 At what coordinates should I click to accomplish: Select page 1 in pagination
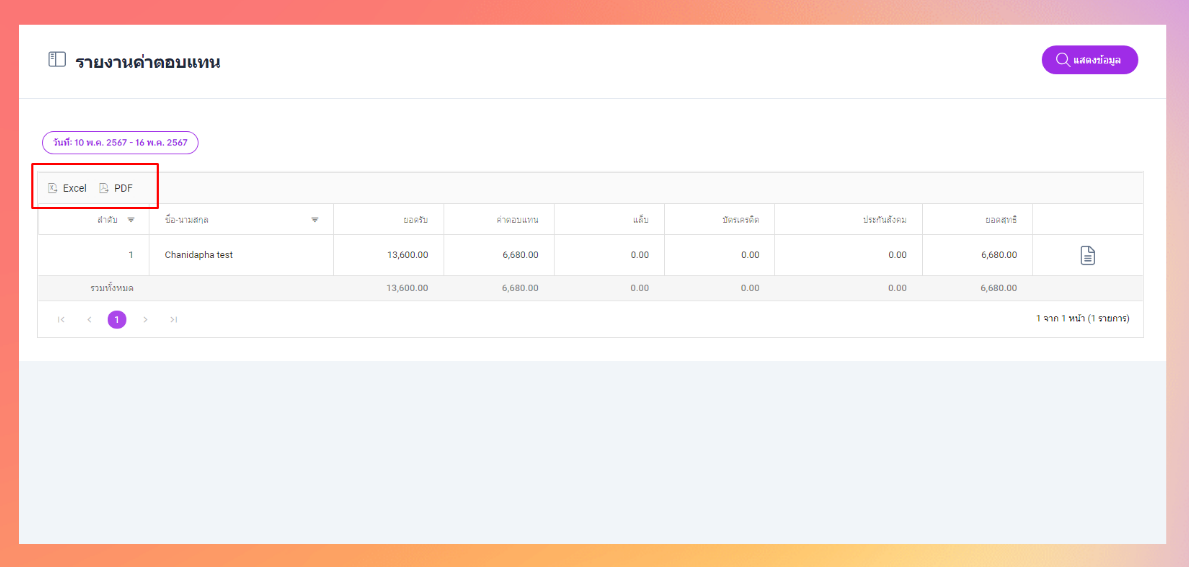[117, 320]
